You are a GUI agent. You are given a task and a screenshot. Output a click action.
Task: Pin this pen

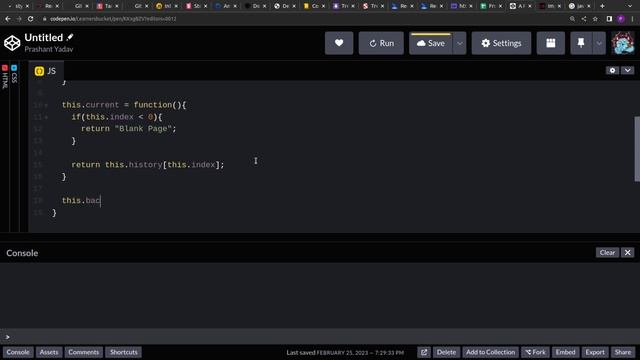[581, 43]
